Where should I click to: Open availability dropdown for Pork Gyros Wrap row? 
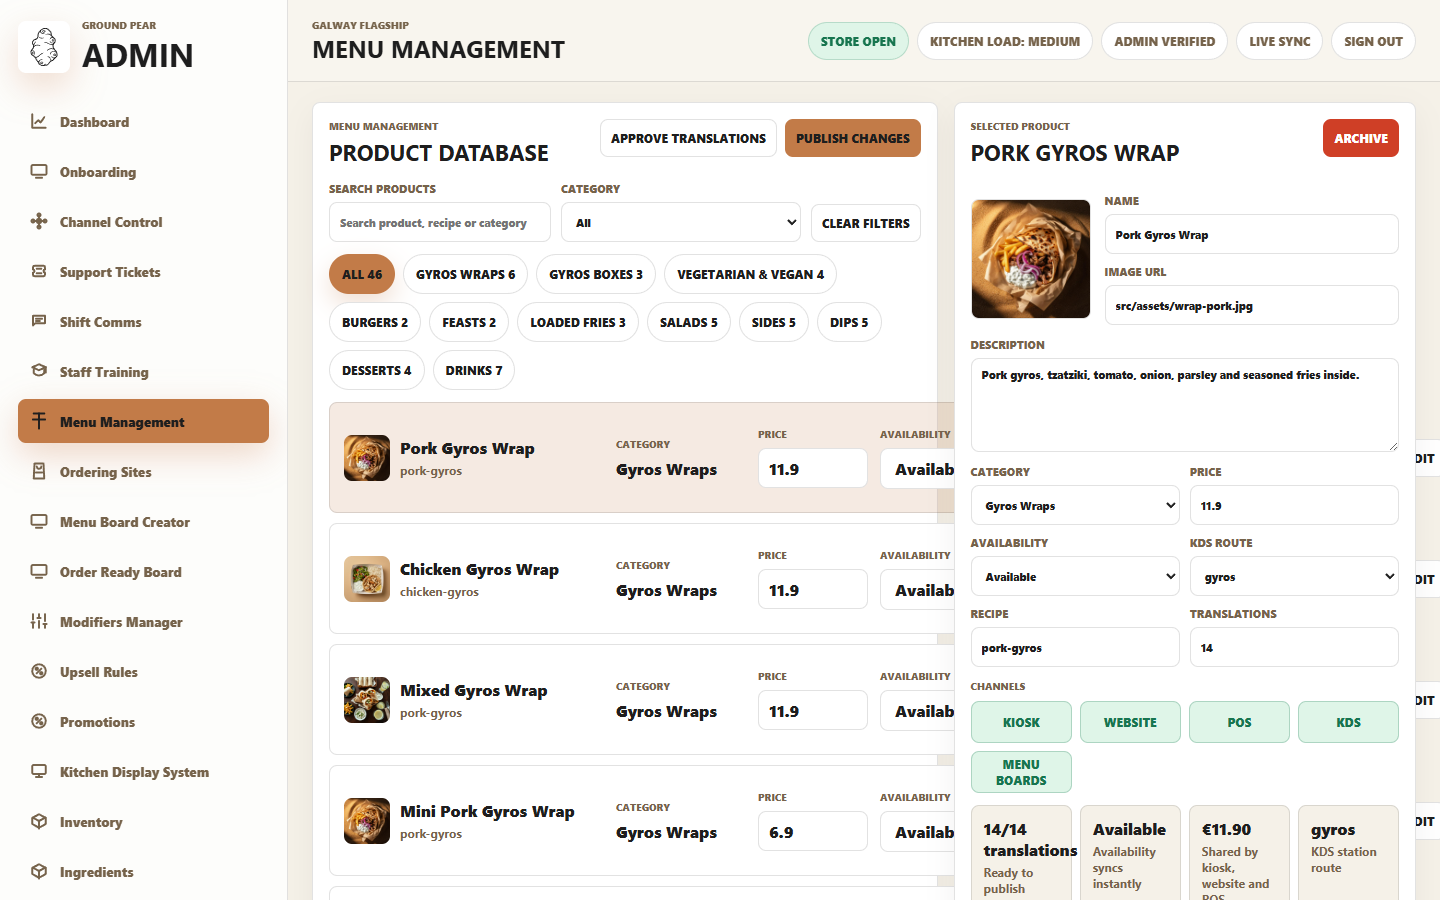pyautogui.click(x=917, y=469)
